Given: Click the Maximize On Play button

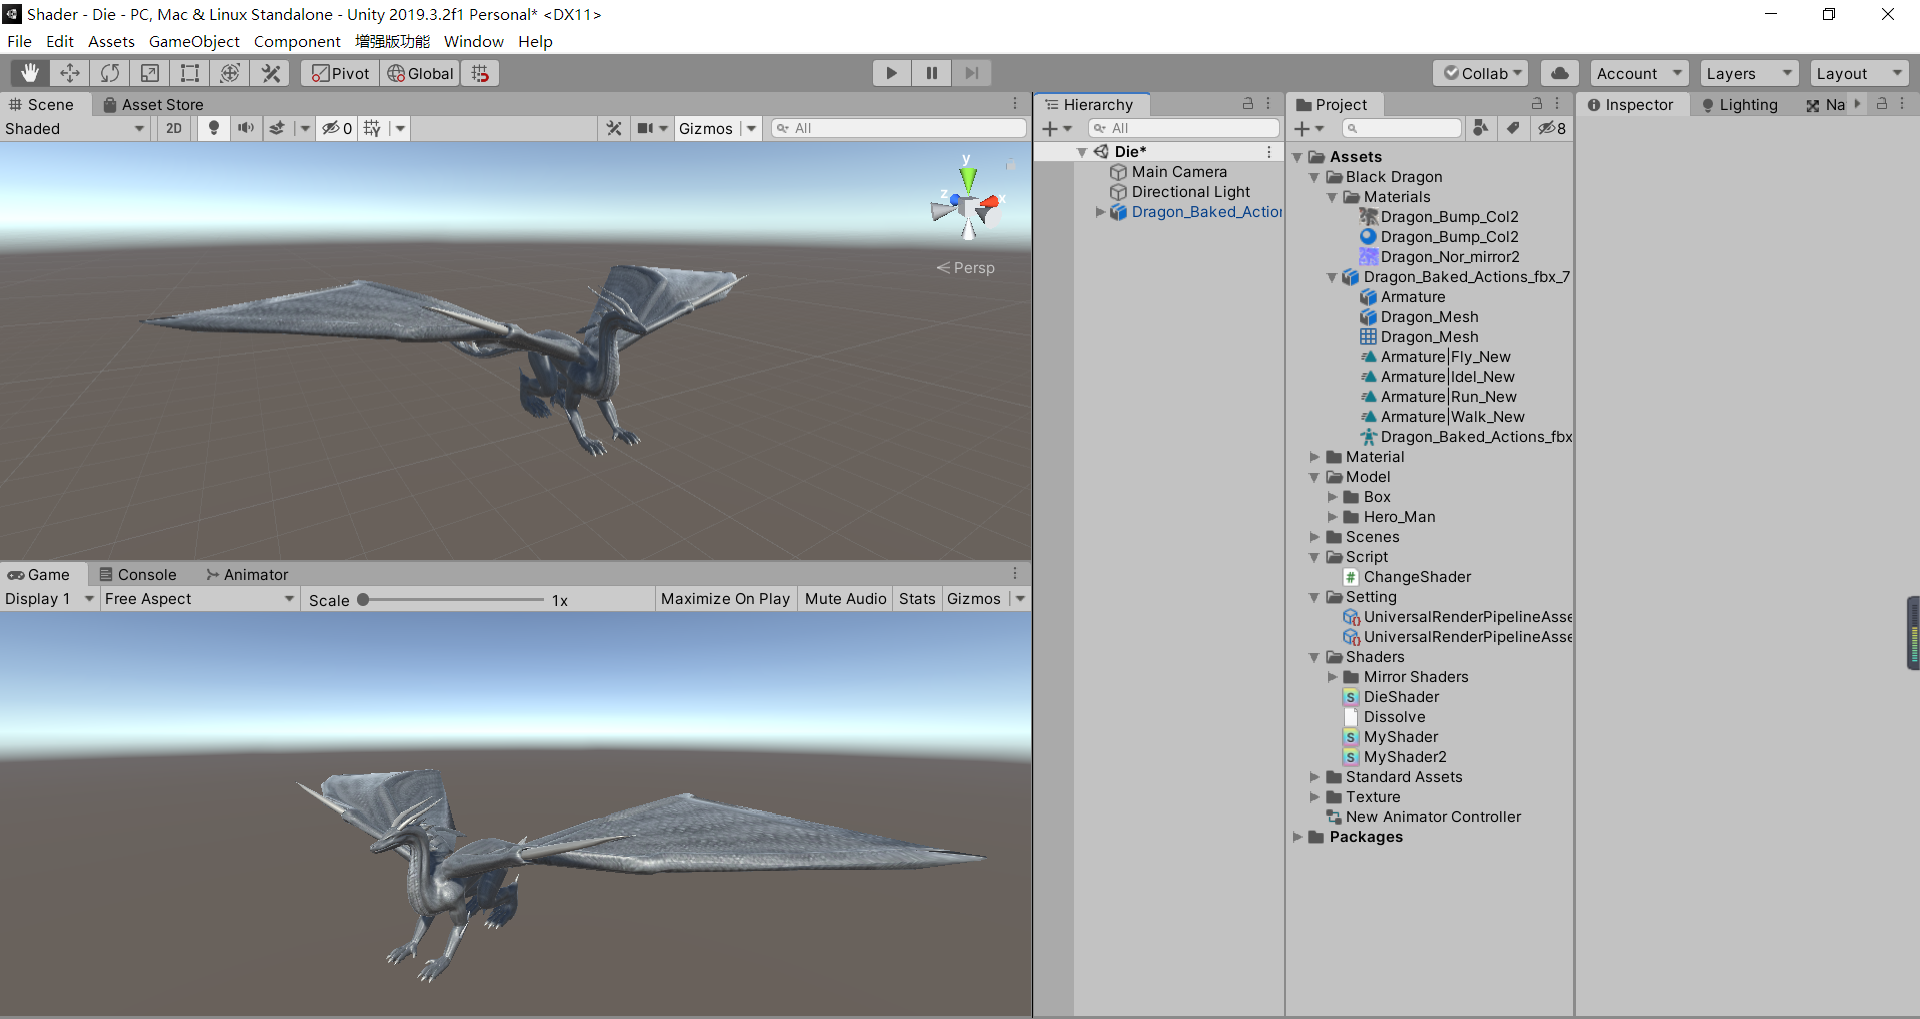Looking at the screenshot, I should pos(725,598).
